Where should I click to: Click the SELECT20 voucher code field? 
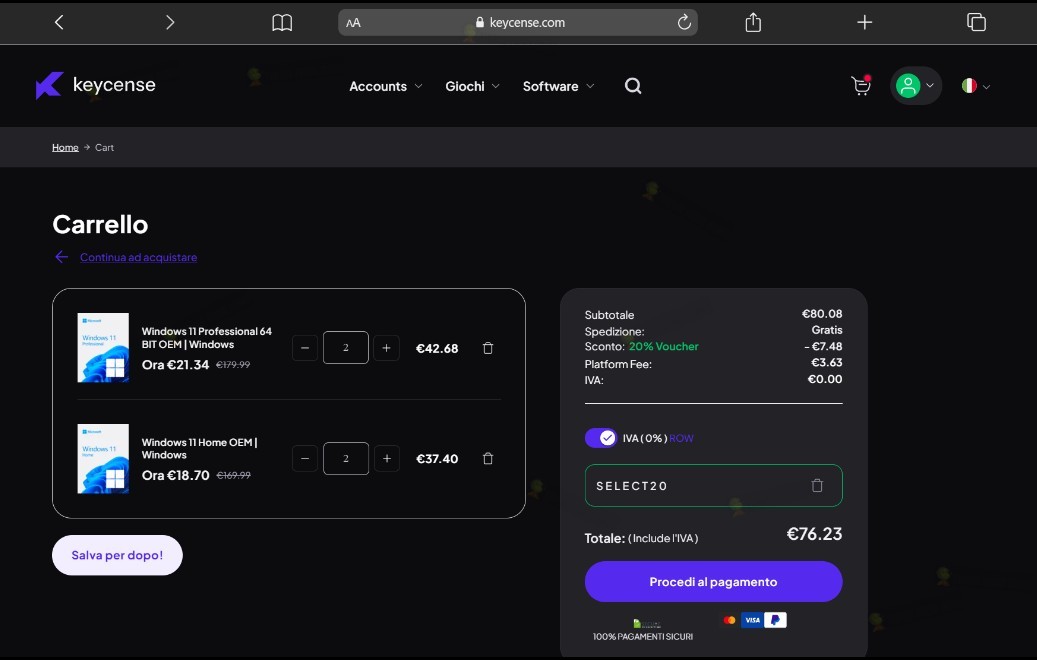coord(714,485)
